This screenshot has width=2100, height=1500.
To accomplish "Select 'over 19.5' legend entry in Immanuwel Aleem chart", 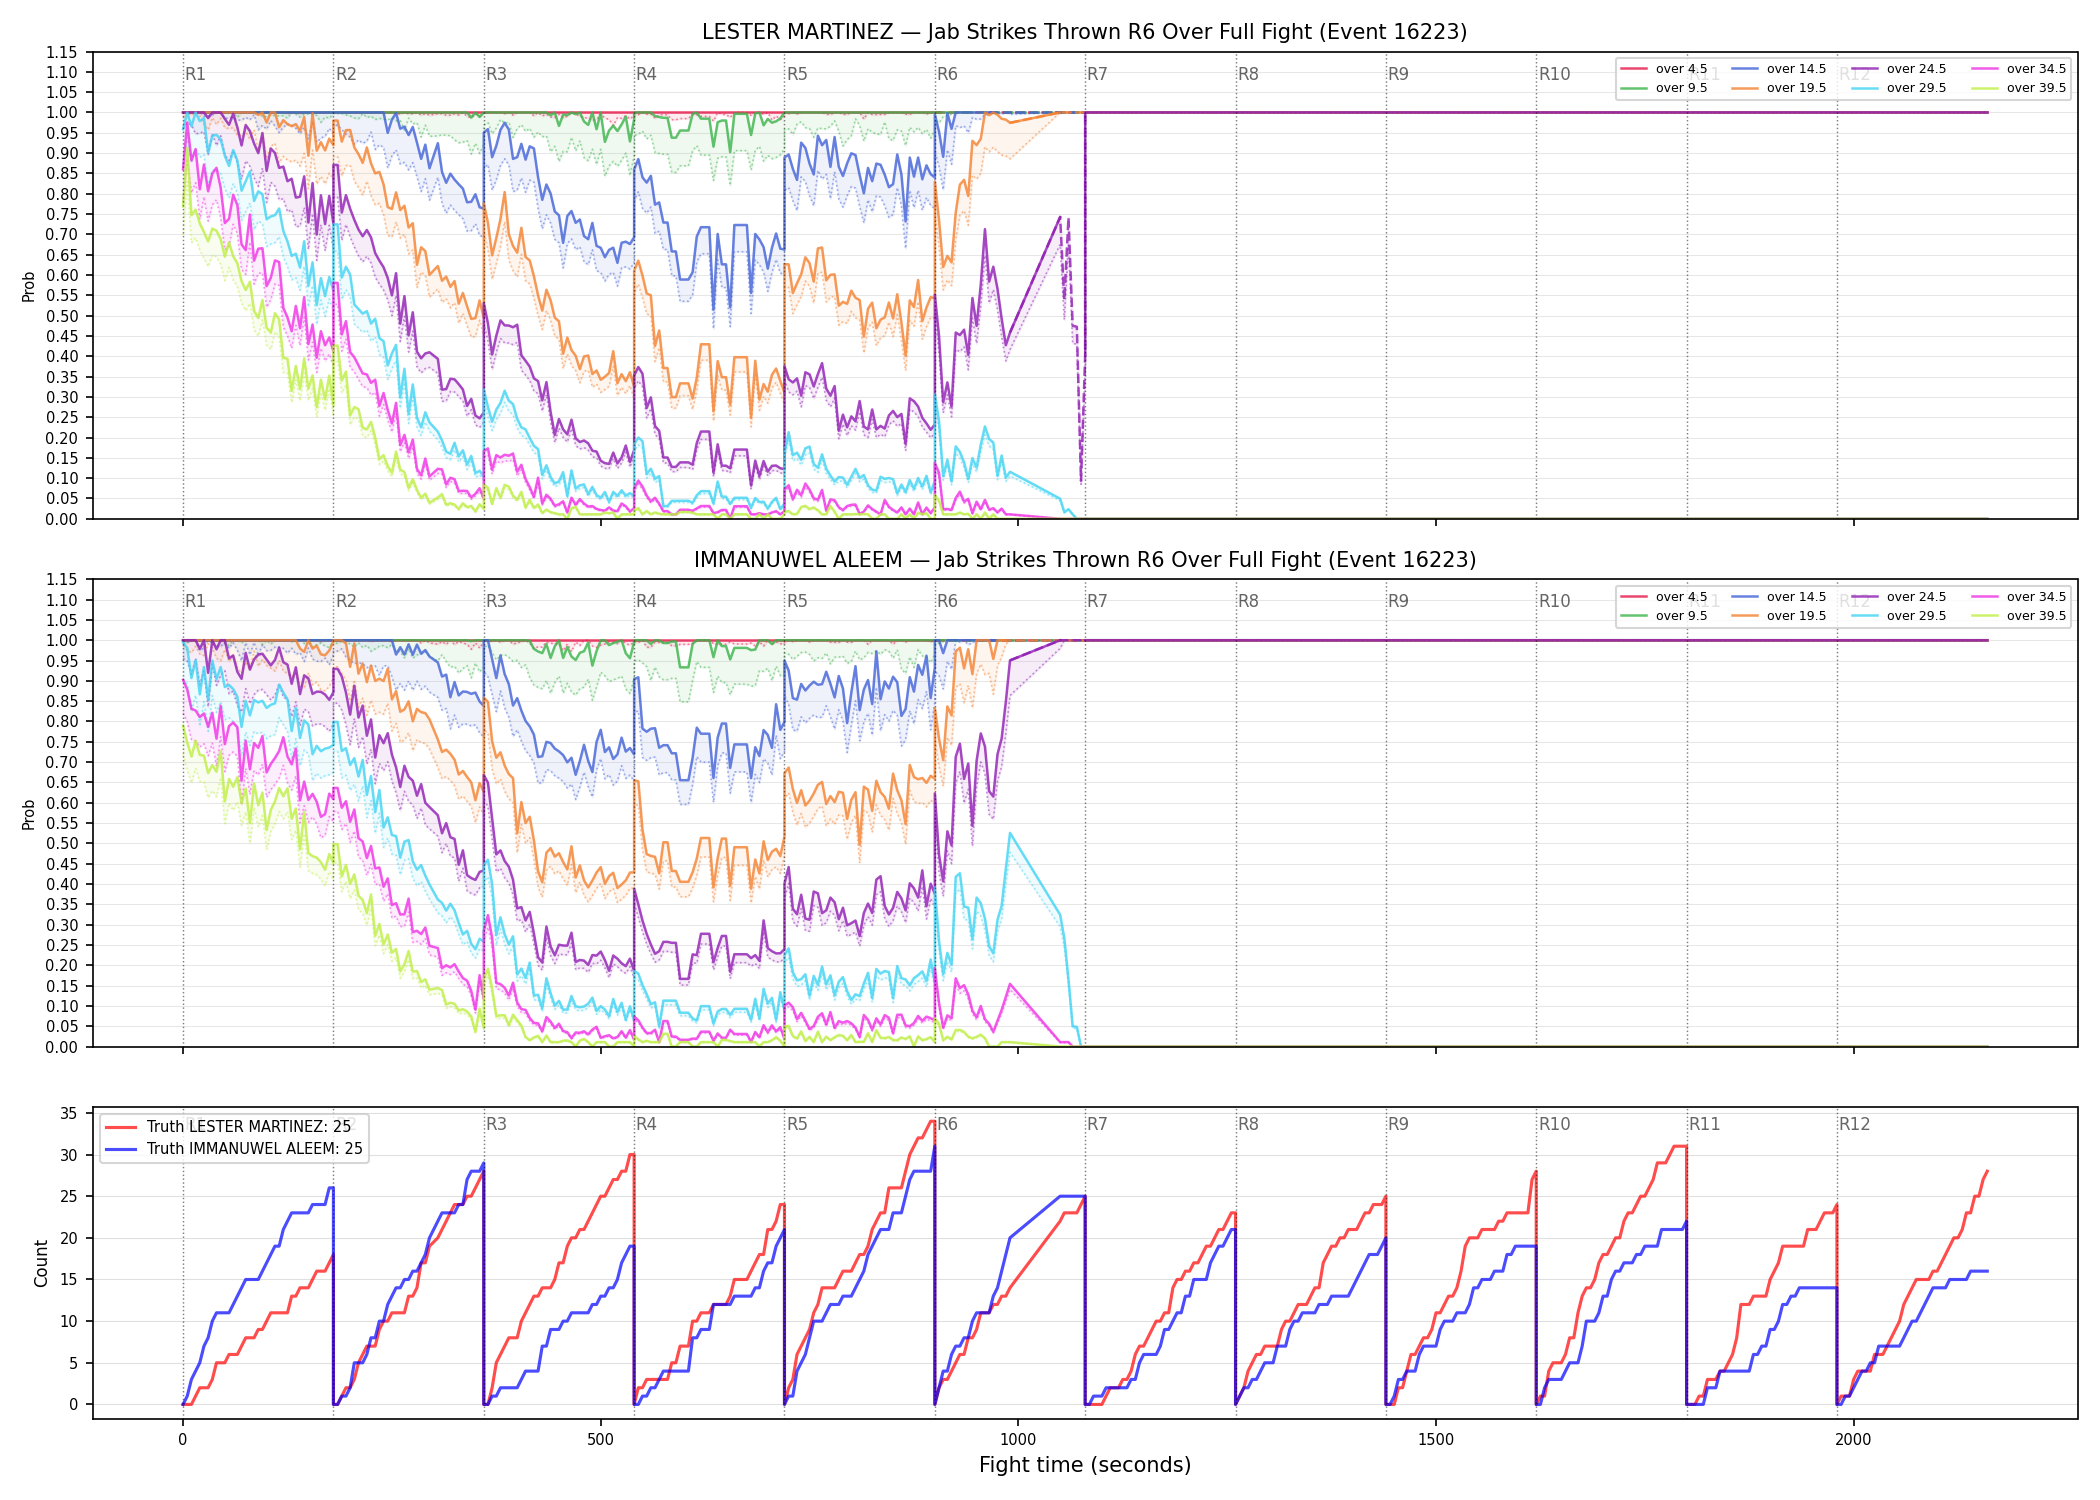I will [1778, 616].
